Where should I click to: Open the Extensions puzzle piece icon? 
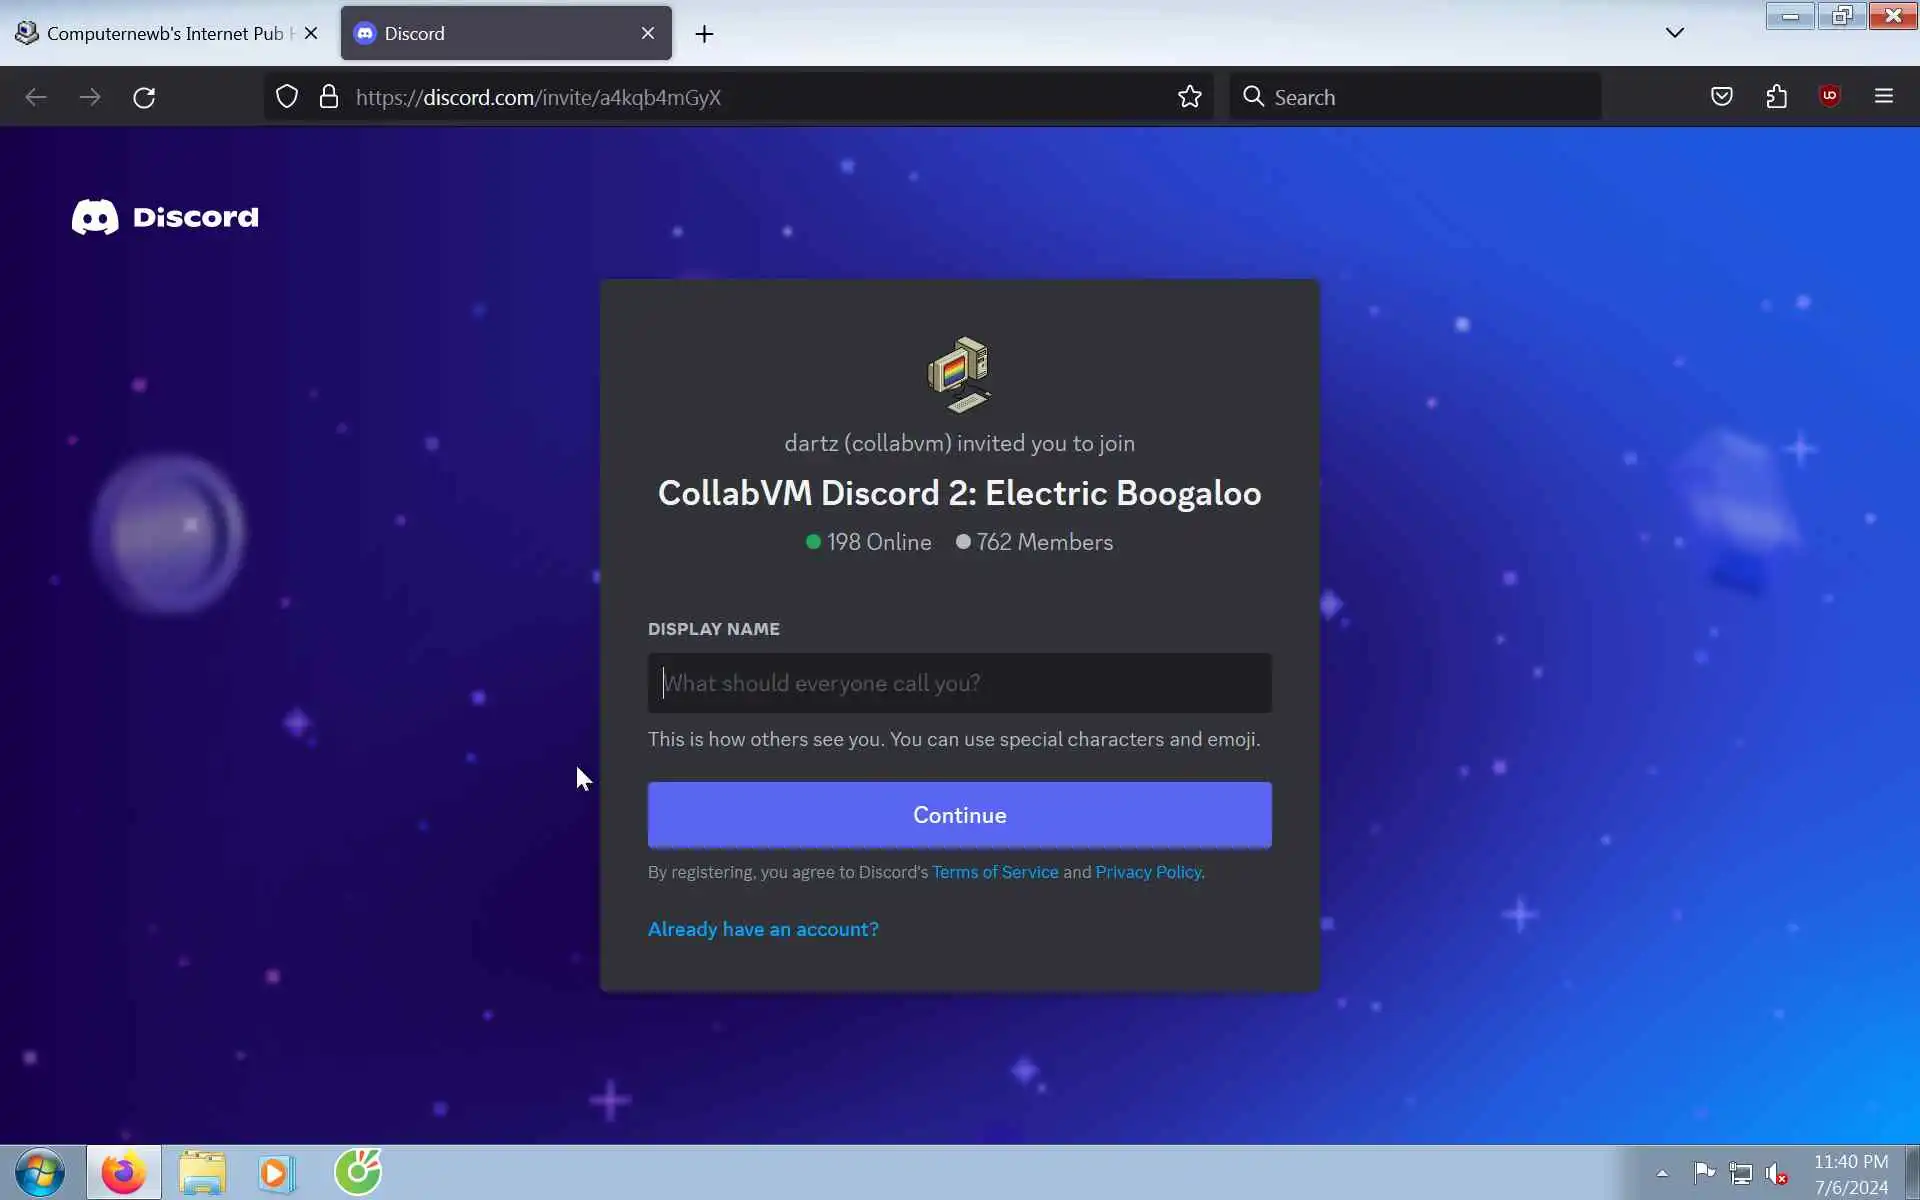1776,97
